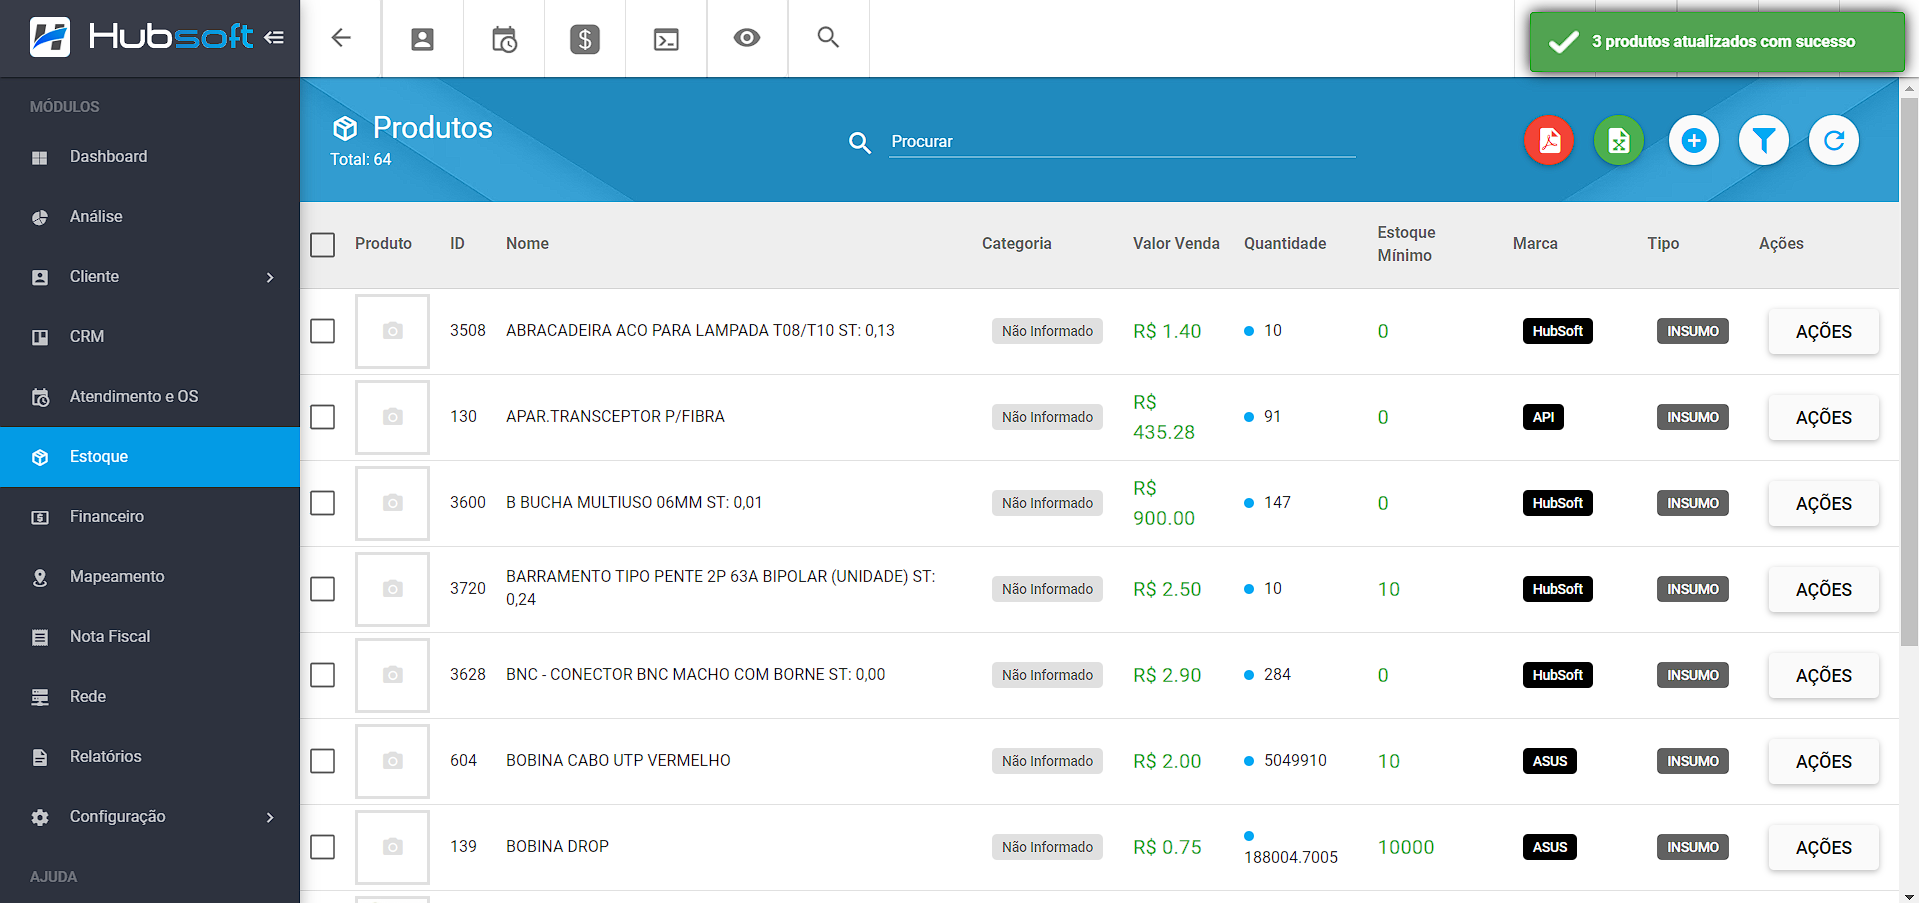Sort table by Valor Venda column header
This screenshot has height=903, width=1919.
tap(1175, 244)
